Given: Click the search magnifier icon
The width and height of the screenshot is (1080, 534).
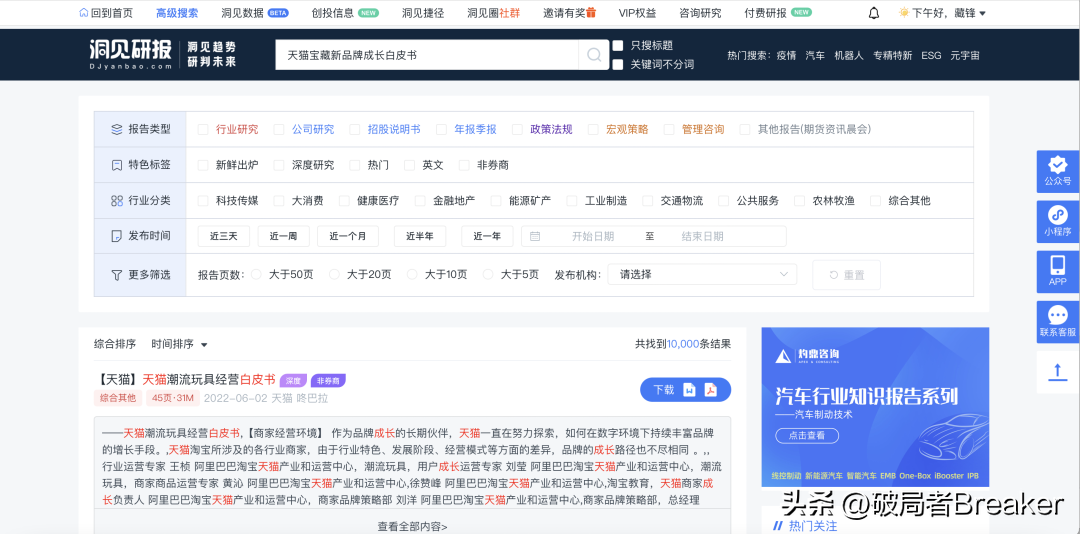Looking at the screenshot, I should point(594,55).
